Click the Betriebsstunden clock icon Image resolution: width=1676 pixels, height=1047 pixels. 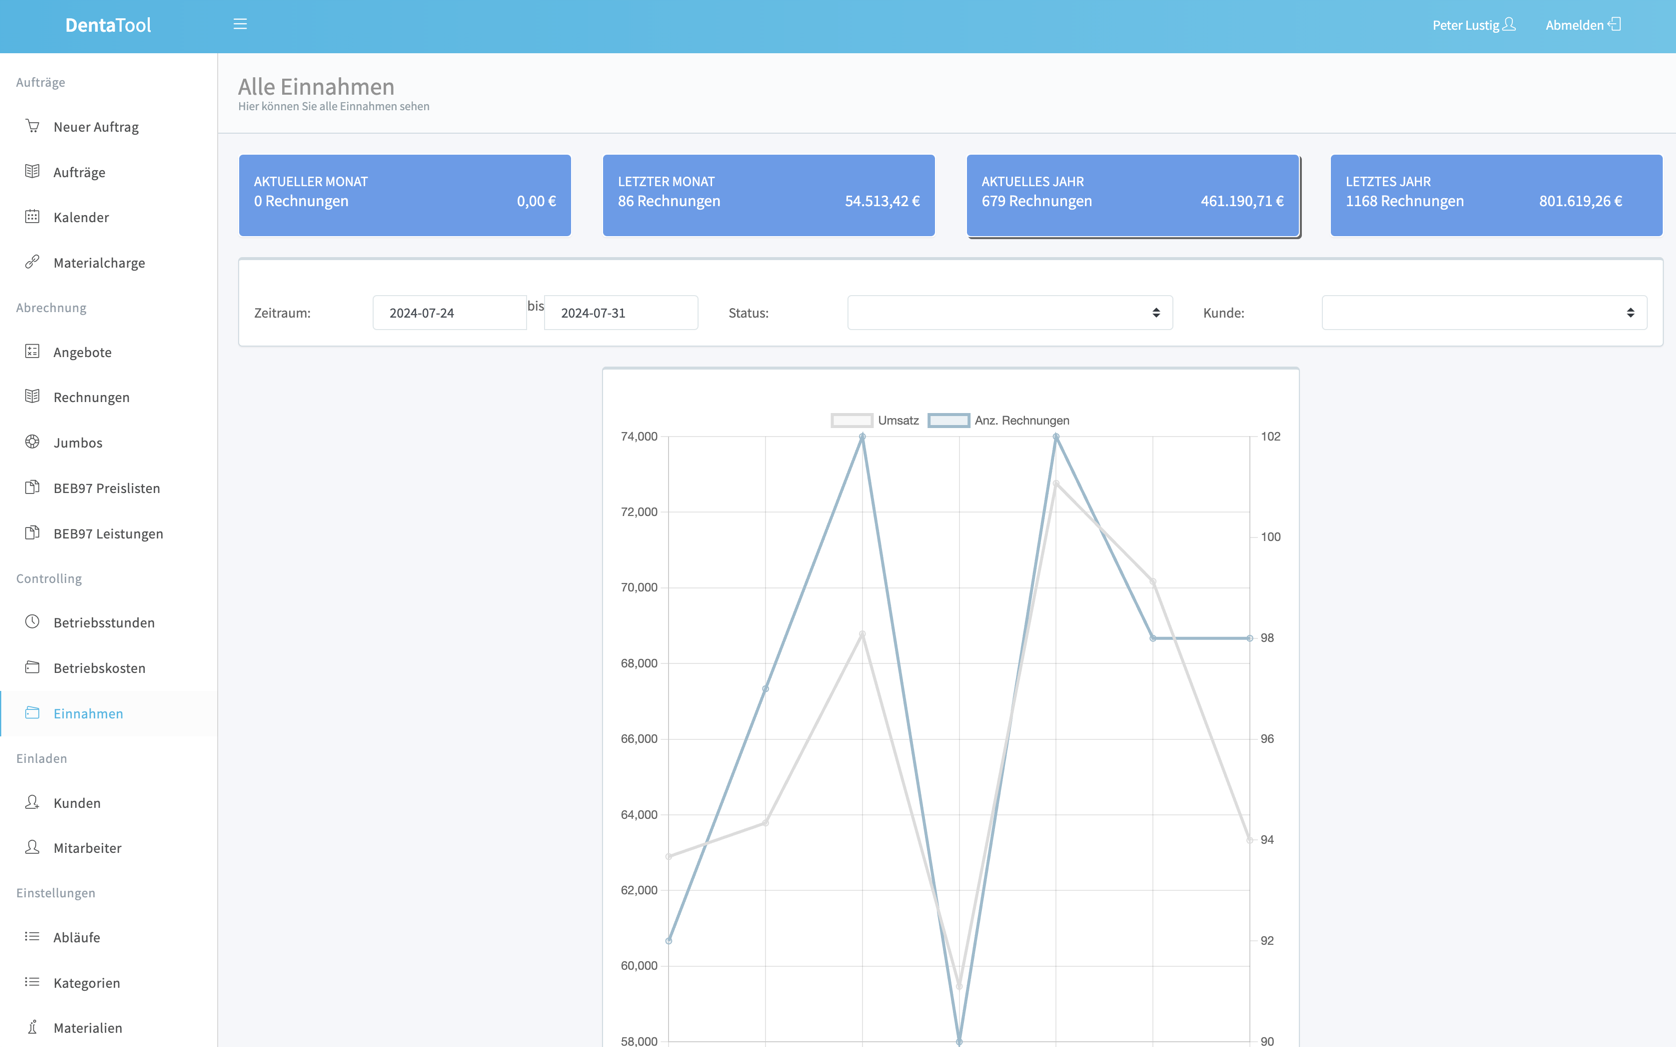point(32,622)
